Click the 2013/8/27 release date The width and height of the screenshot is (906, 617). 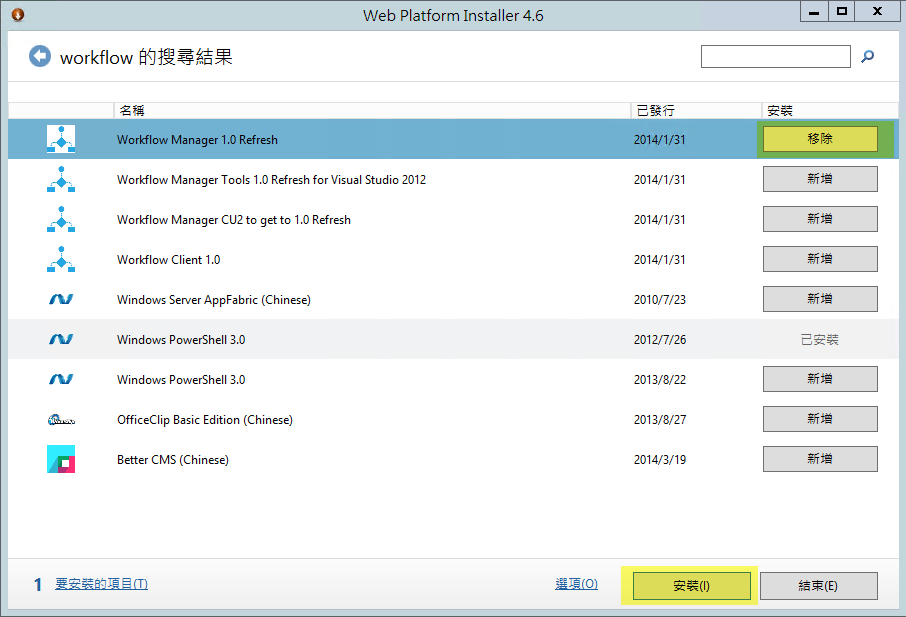point(660,420)
